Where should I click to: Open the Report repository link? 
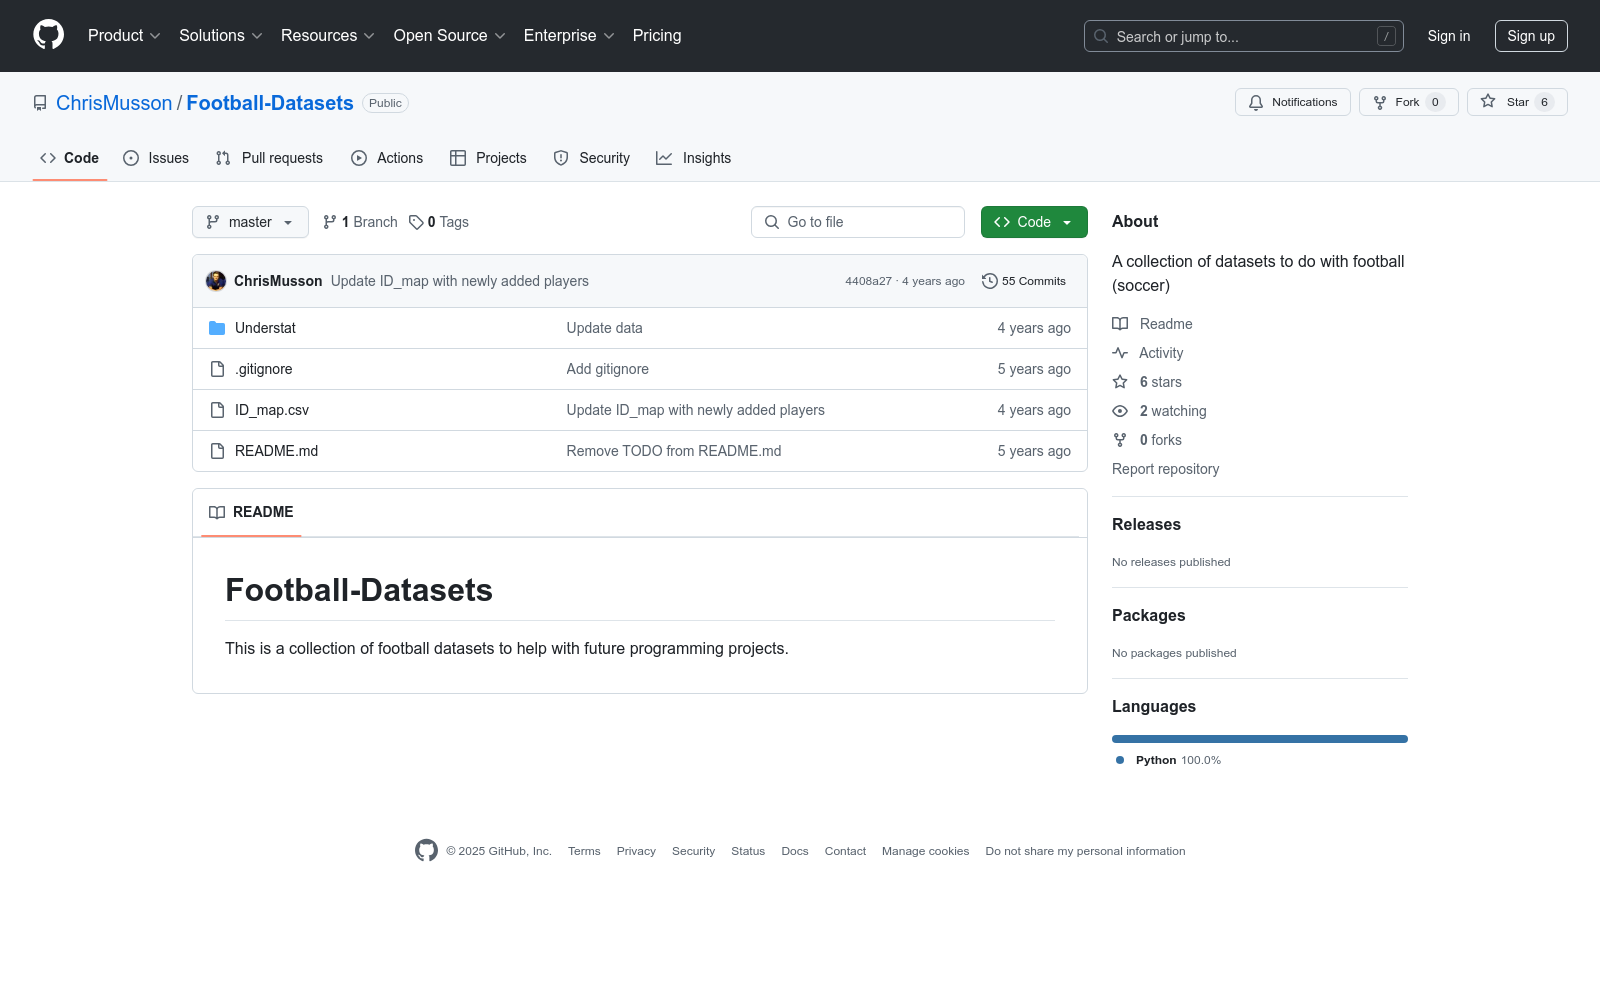(x=1165, y=469)
